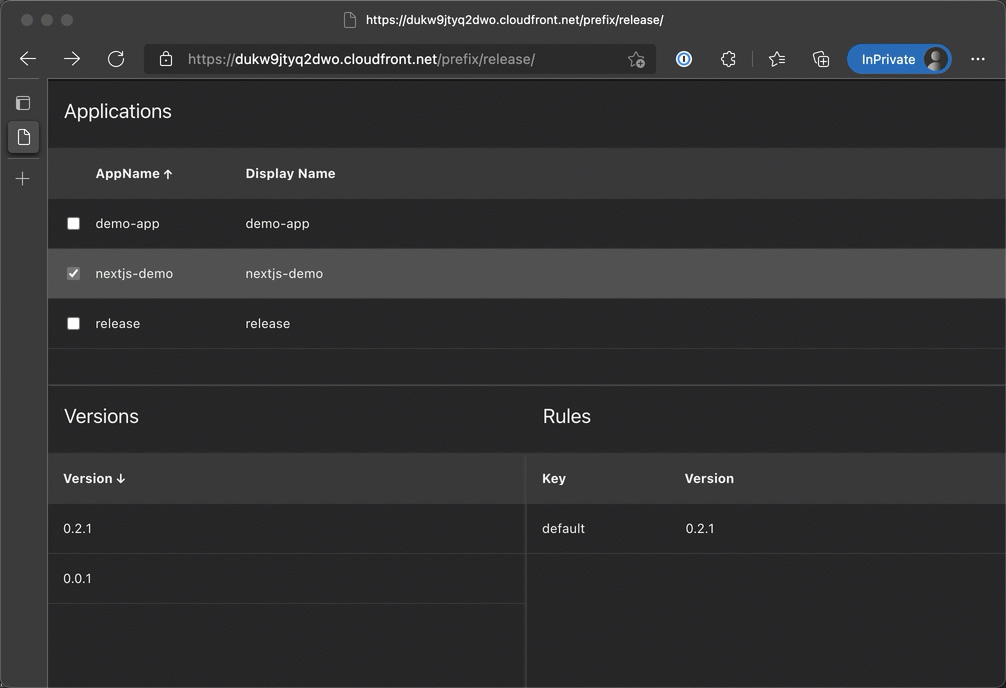This screenshot has width=1006, height=688.
Task: Click the browser back arrow
Action: pos(28,59)
